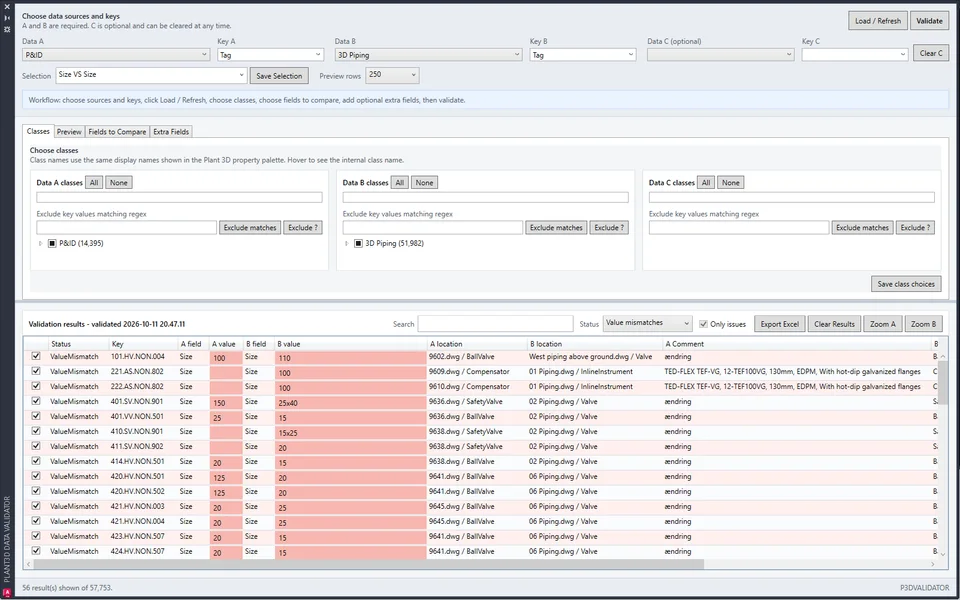Close the Plant3D Data Validator palette
The width and height of the screenshot is (960, 600).
(x=7, y=7)
